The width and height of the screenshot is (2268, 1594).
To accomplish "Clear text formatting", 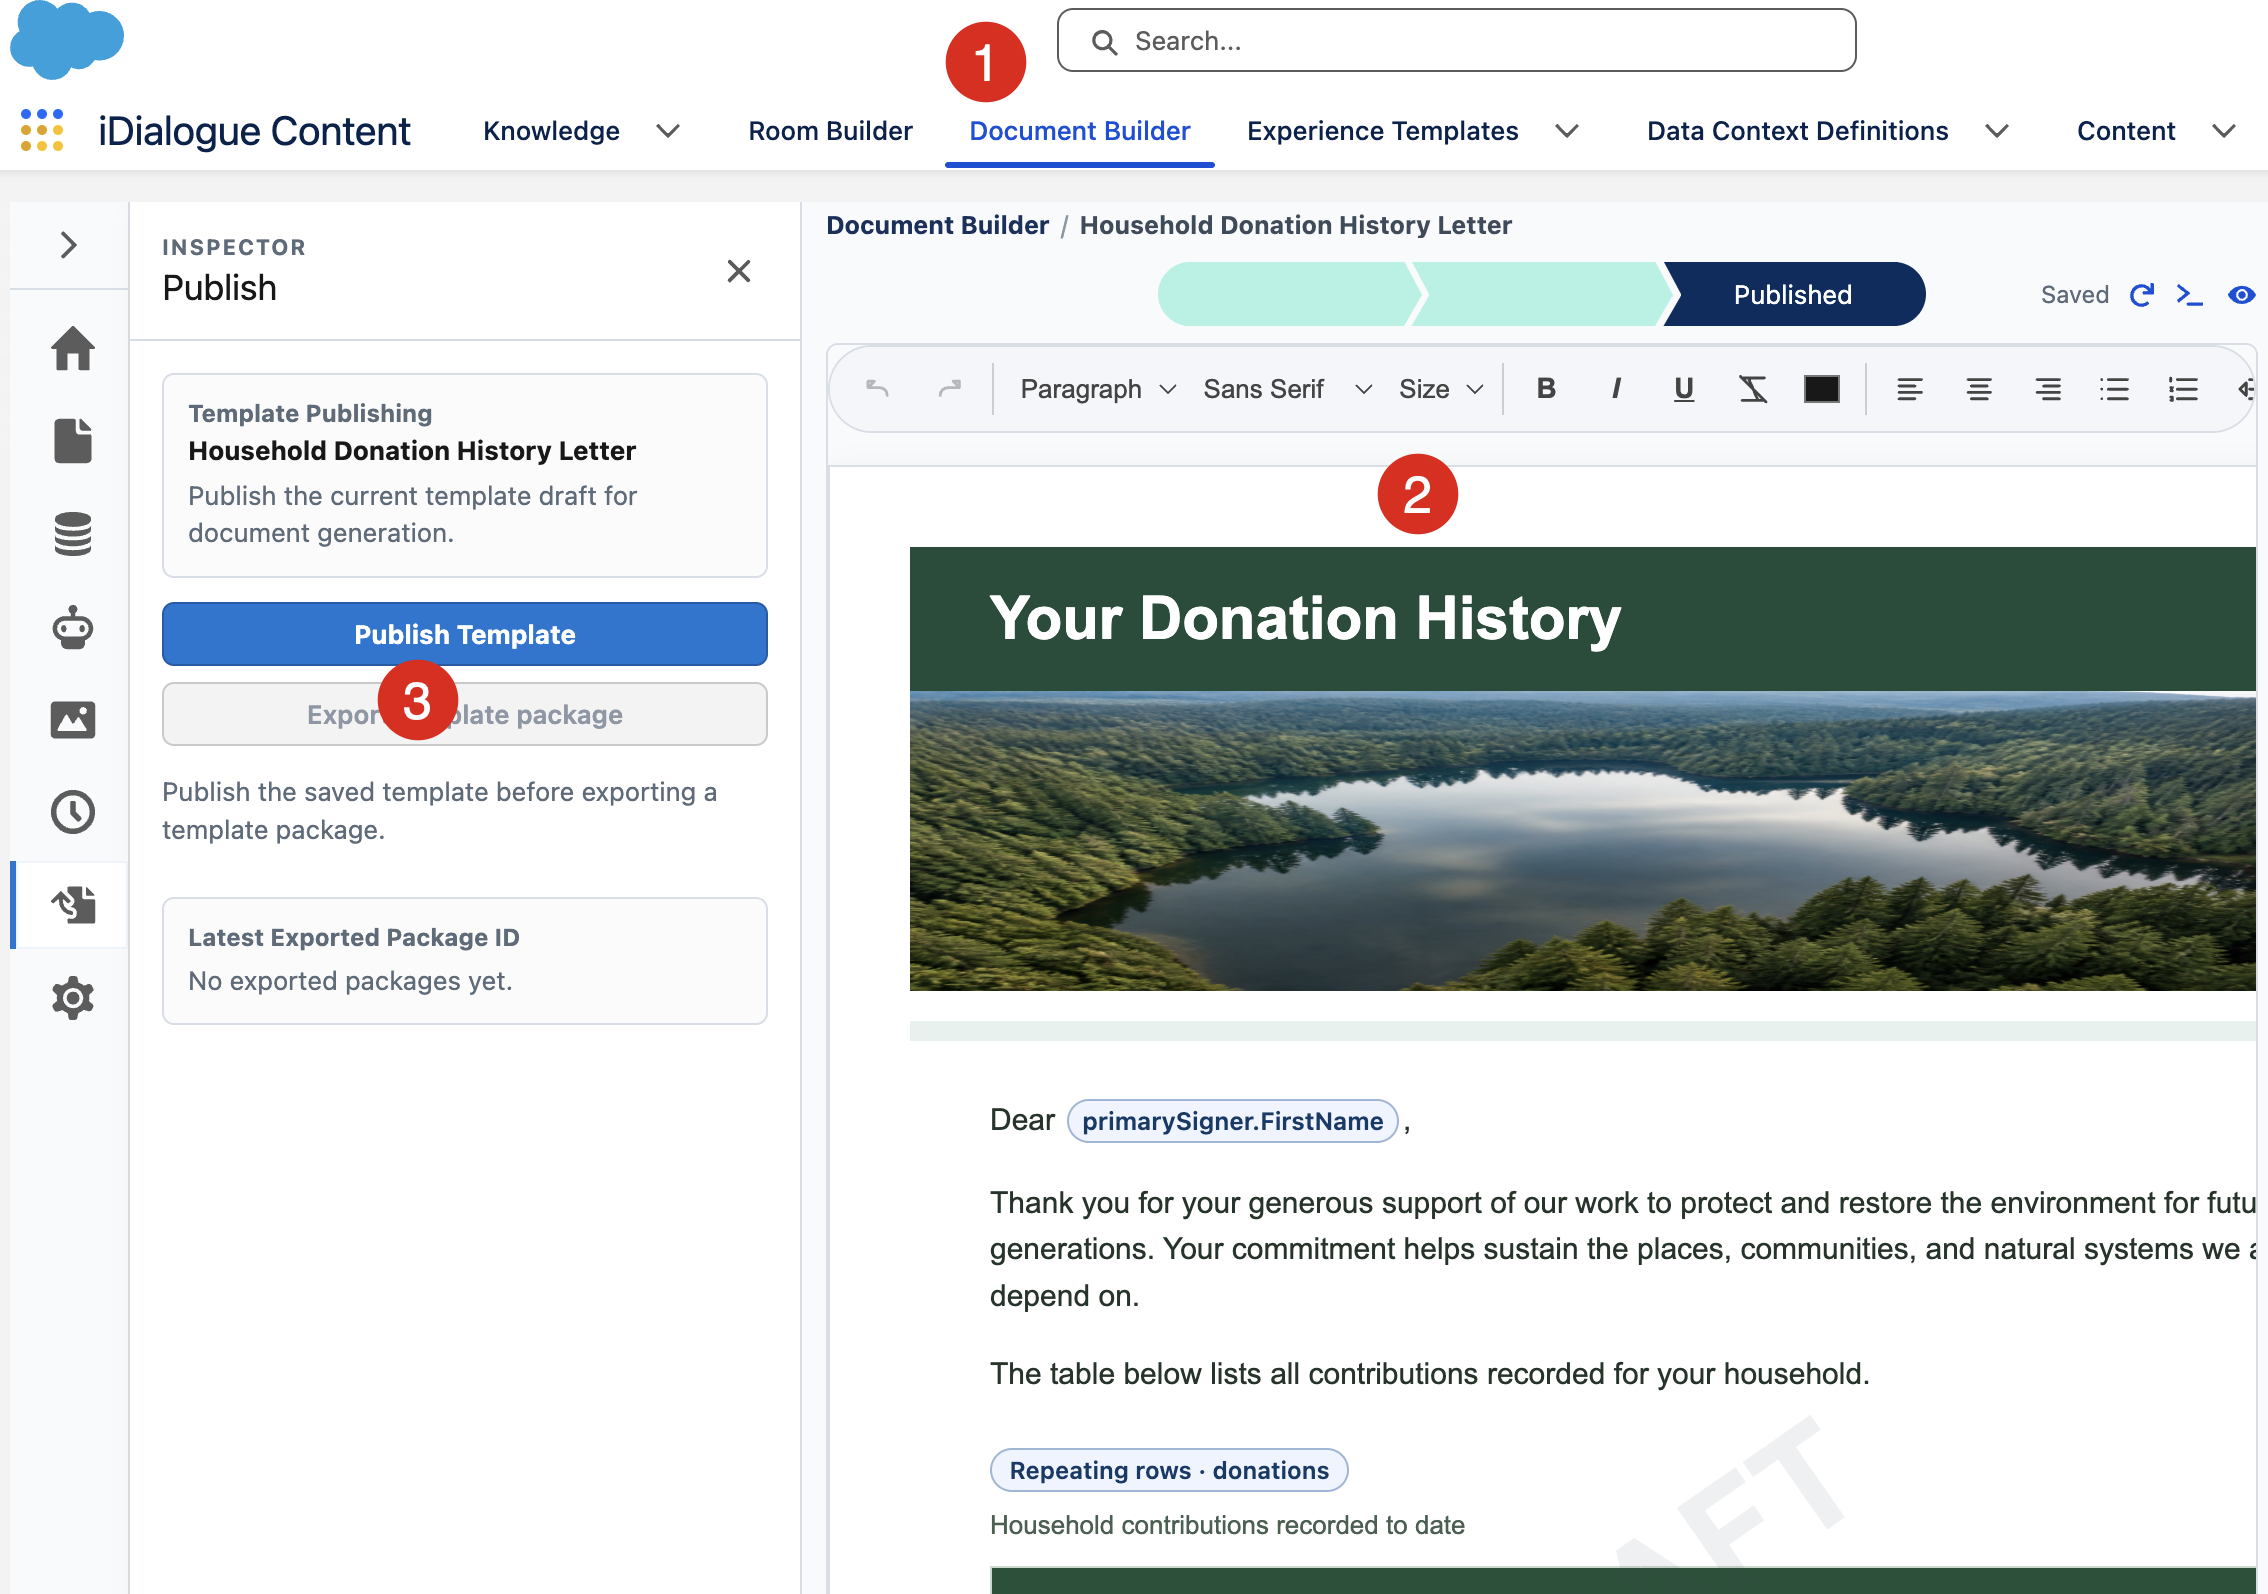I will (1753, 389).
